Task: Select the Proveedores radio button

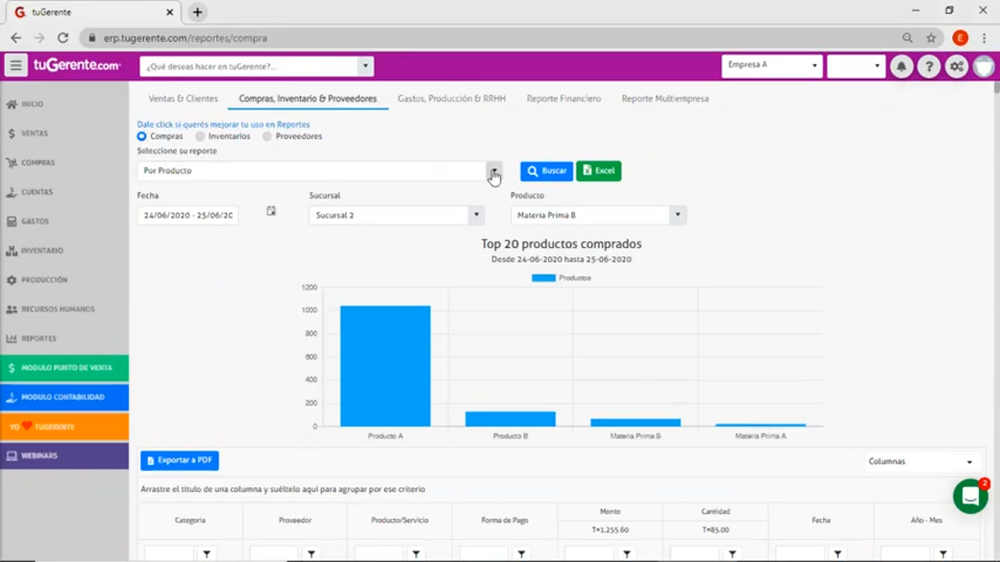Action: [x=267, y=137]
